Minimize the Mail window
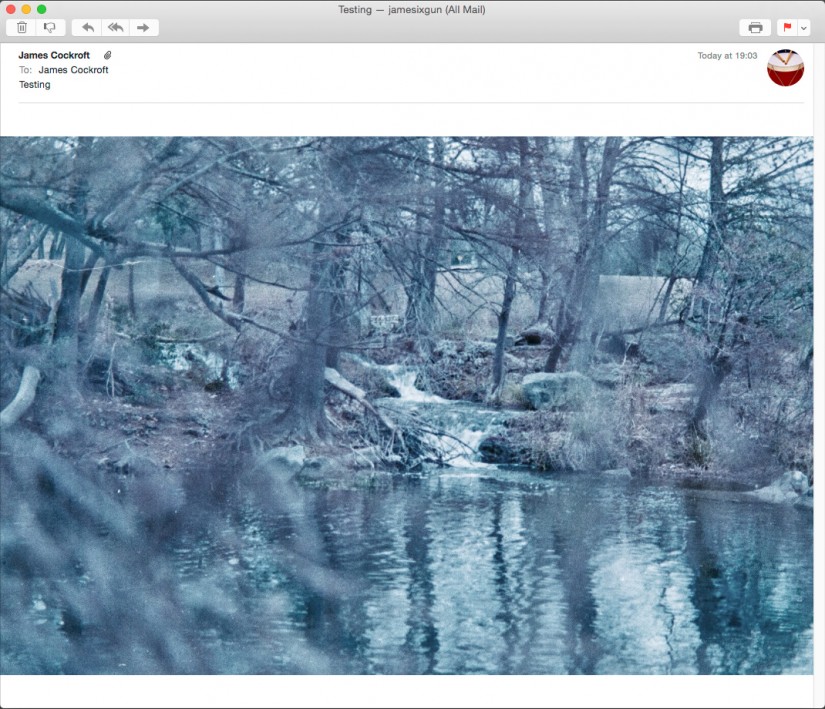The height and width of the screenshot is (709, 825). pos(26,8)
